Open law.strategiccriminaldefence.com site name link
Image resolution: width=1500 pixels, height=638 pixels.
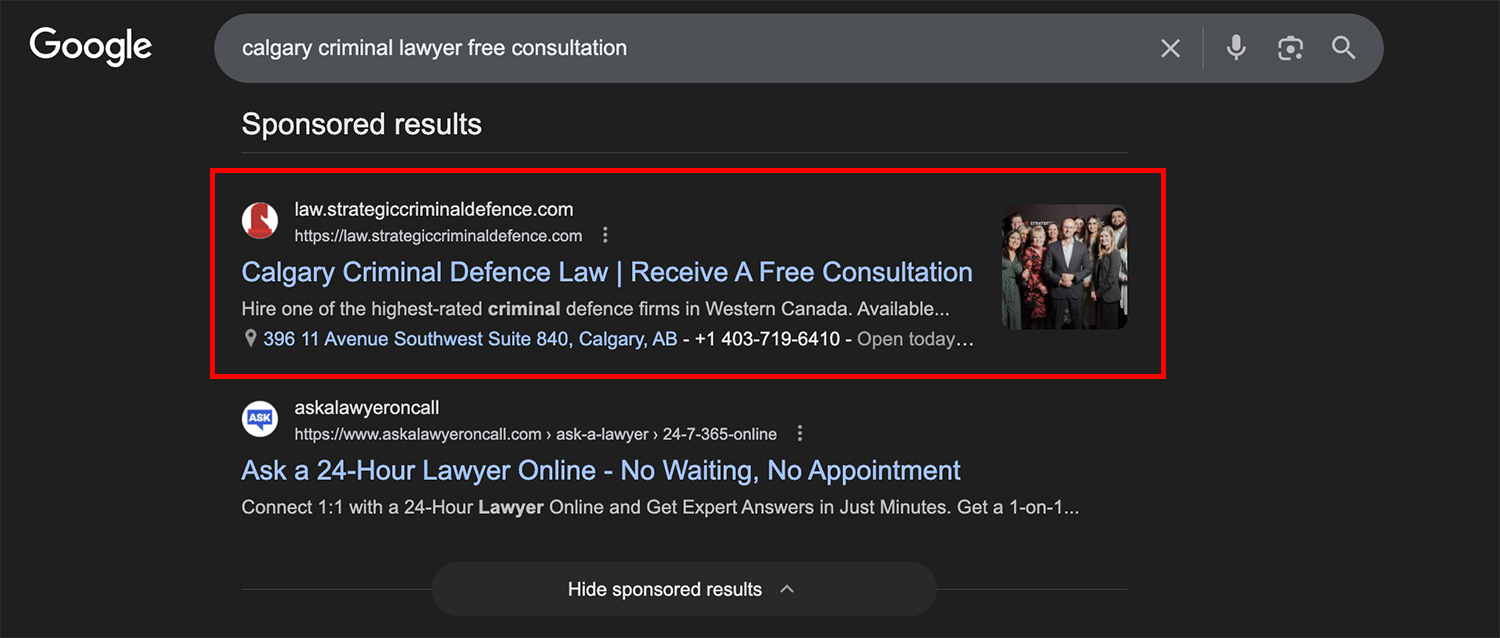point(433,210)
